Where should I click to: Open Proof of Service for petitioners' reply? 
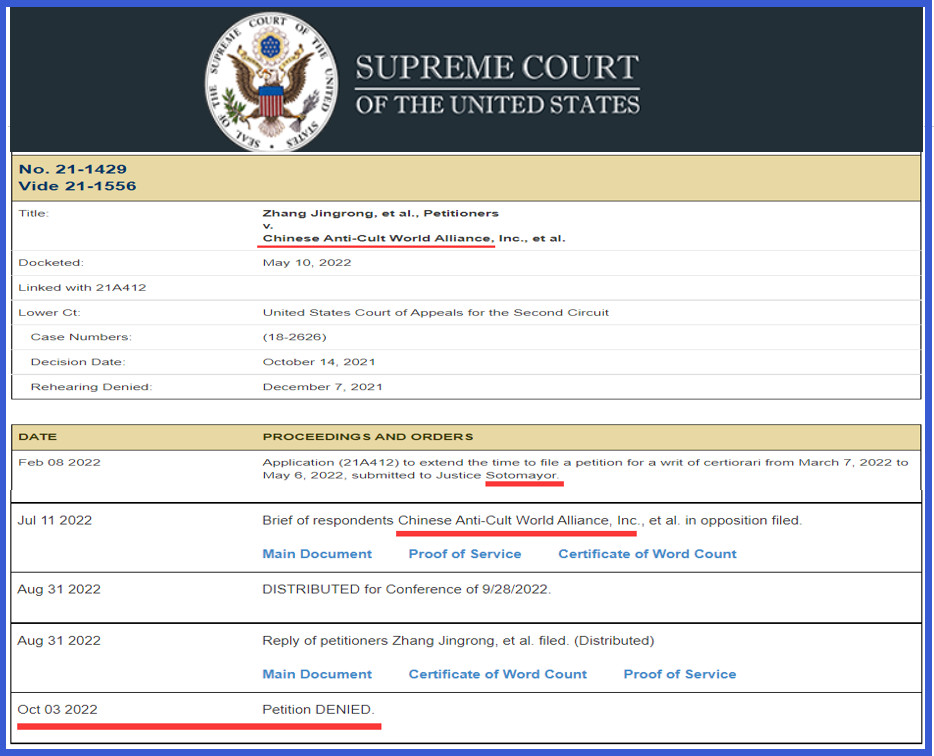coord(680,674)
